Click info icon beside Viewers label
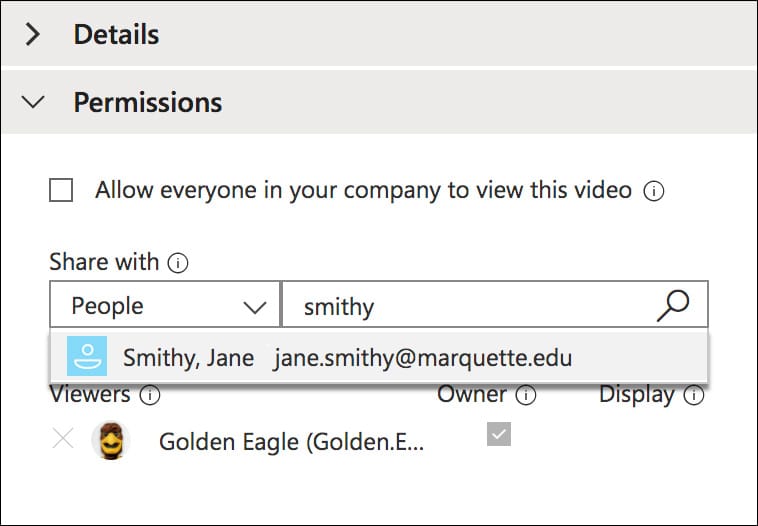The height and width of the screenshot is (526, 758). [150, 395]
